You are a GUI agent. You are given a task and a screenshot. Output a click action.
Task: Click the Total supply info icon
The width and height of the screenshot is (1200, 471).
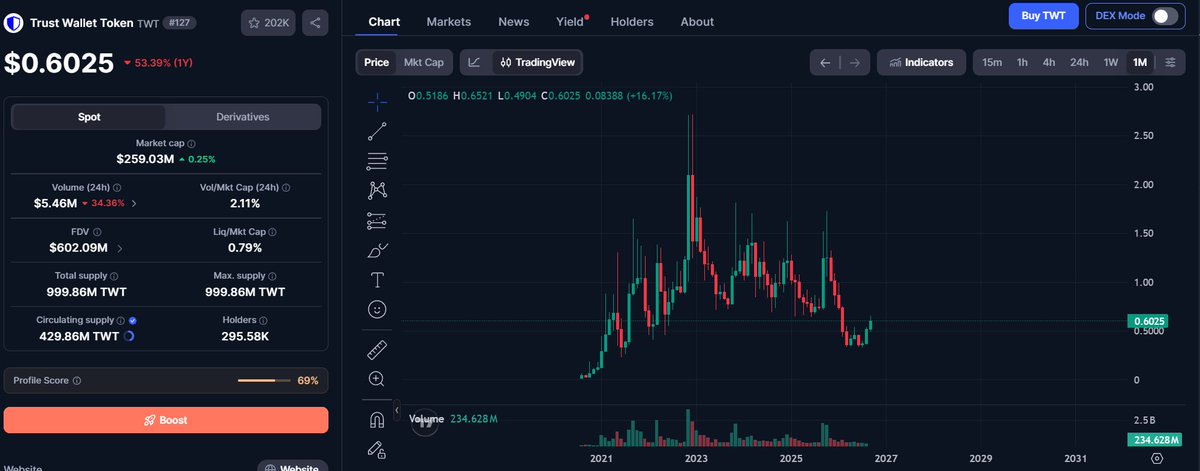click(x=113, y=276)
